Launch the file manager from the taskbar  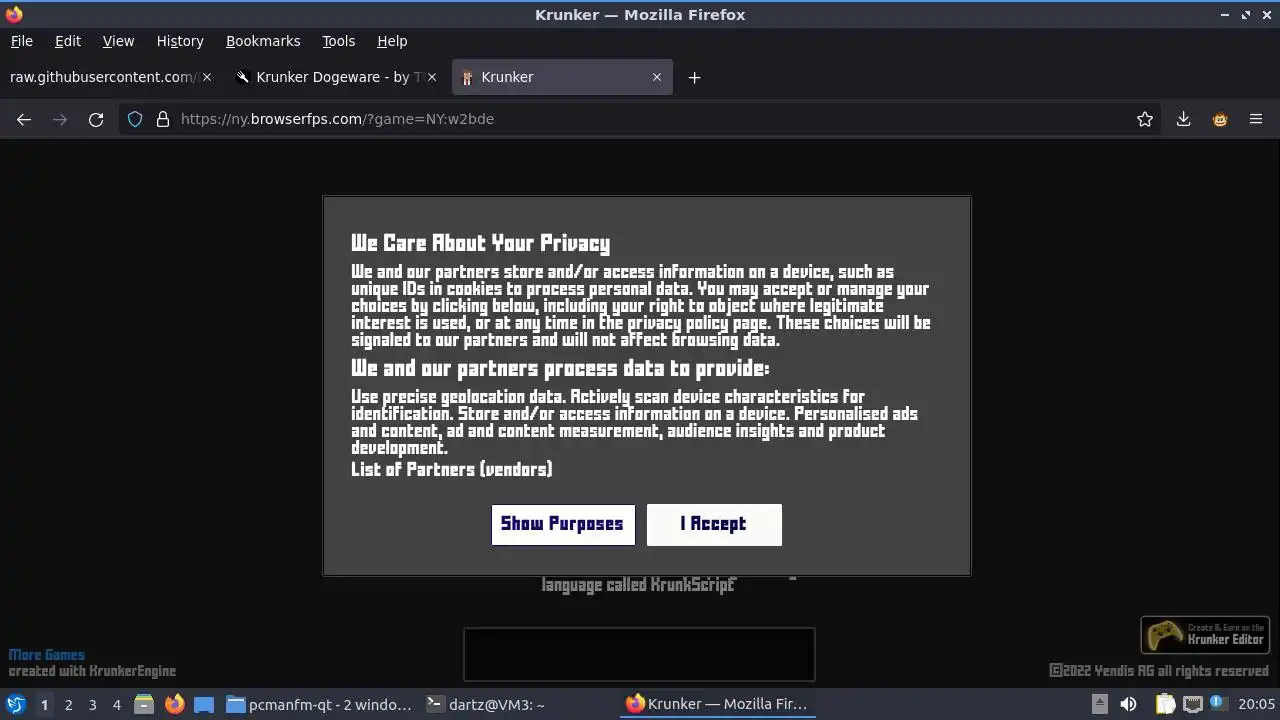click(144, 704)
